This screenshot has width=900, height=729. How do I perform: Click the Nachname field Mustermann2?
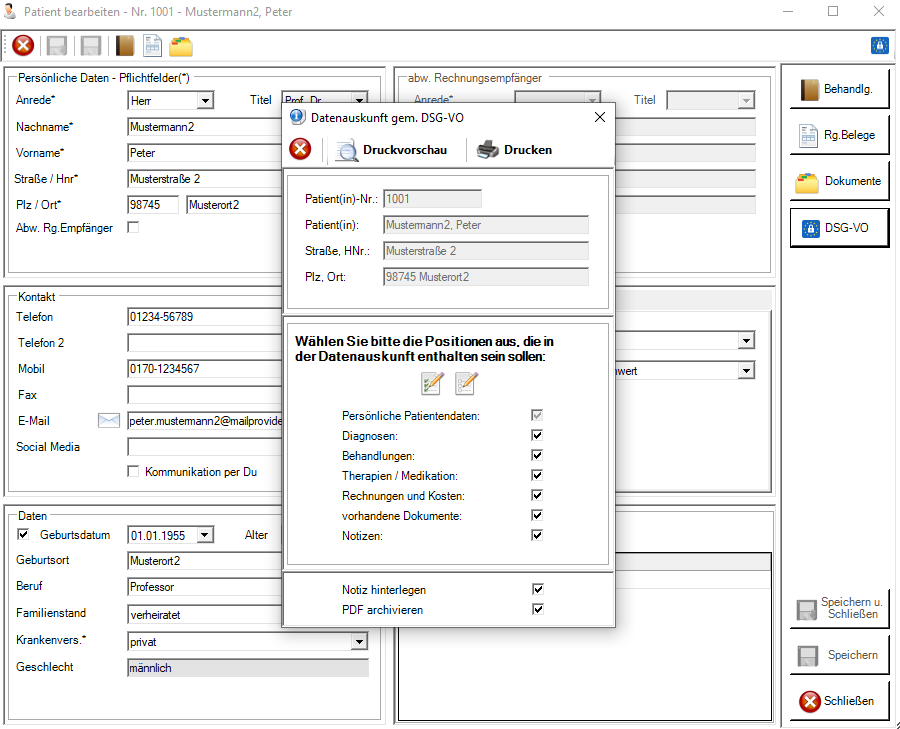coord(205,127)
